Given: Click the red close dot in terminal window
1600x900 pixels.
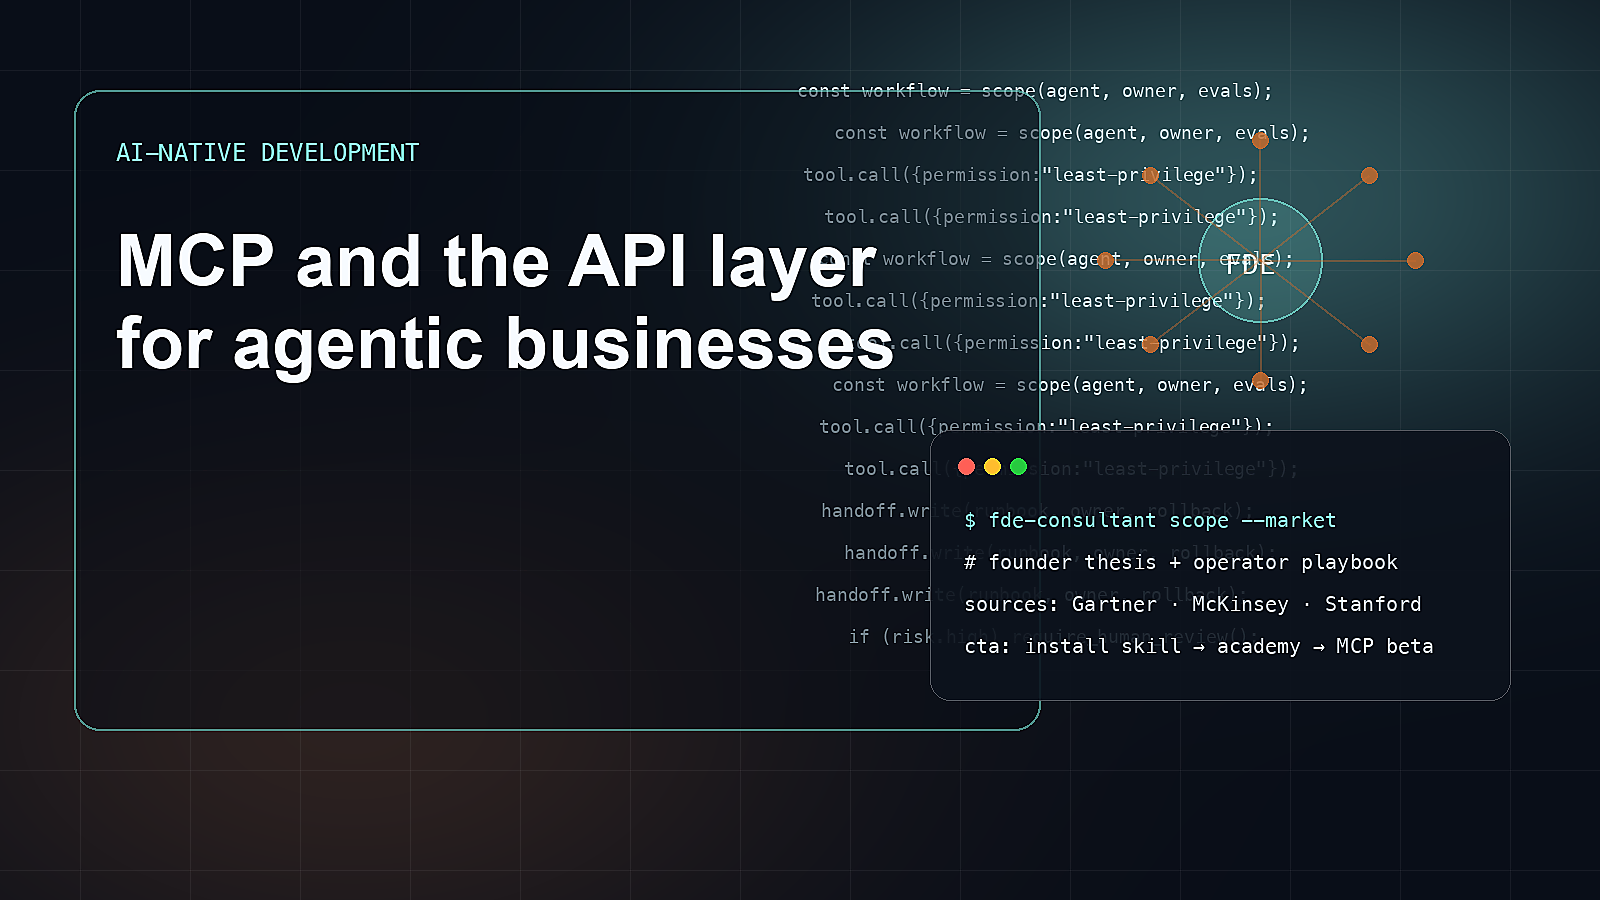Looking at the screenshot, I should pyautogui.click(x=966, y=466).
